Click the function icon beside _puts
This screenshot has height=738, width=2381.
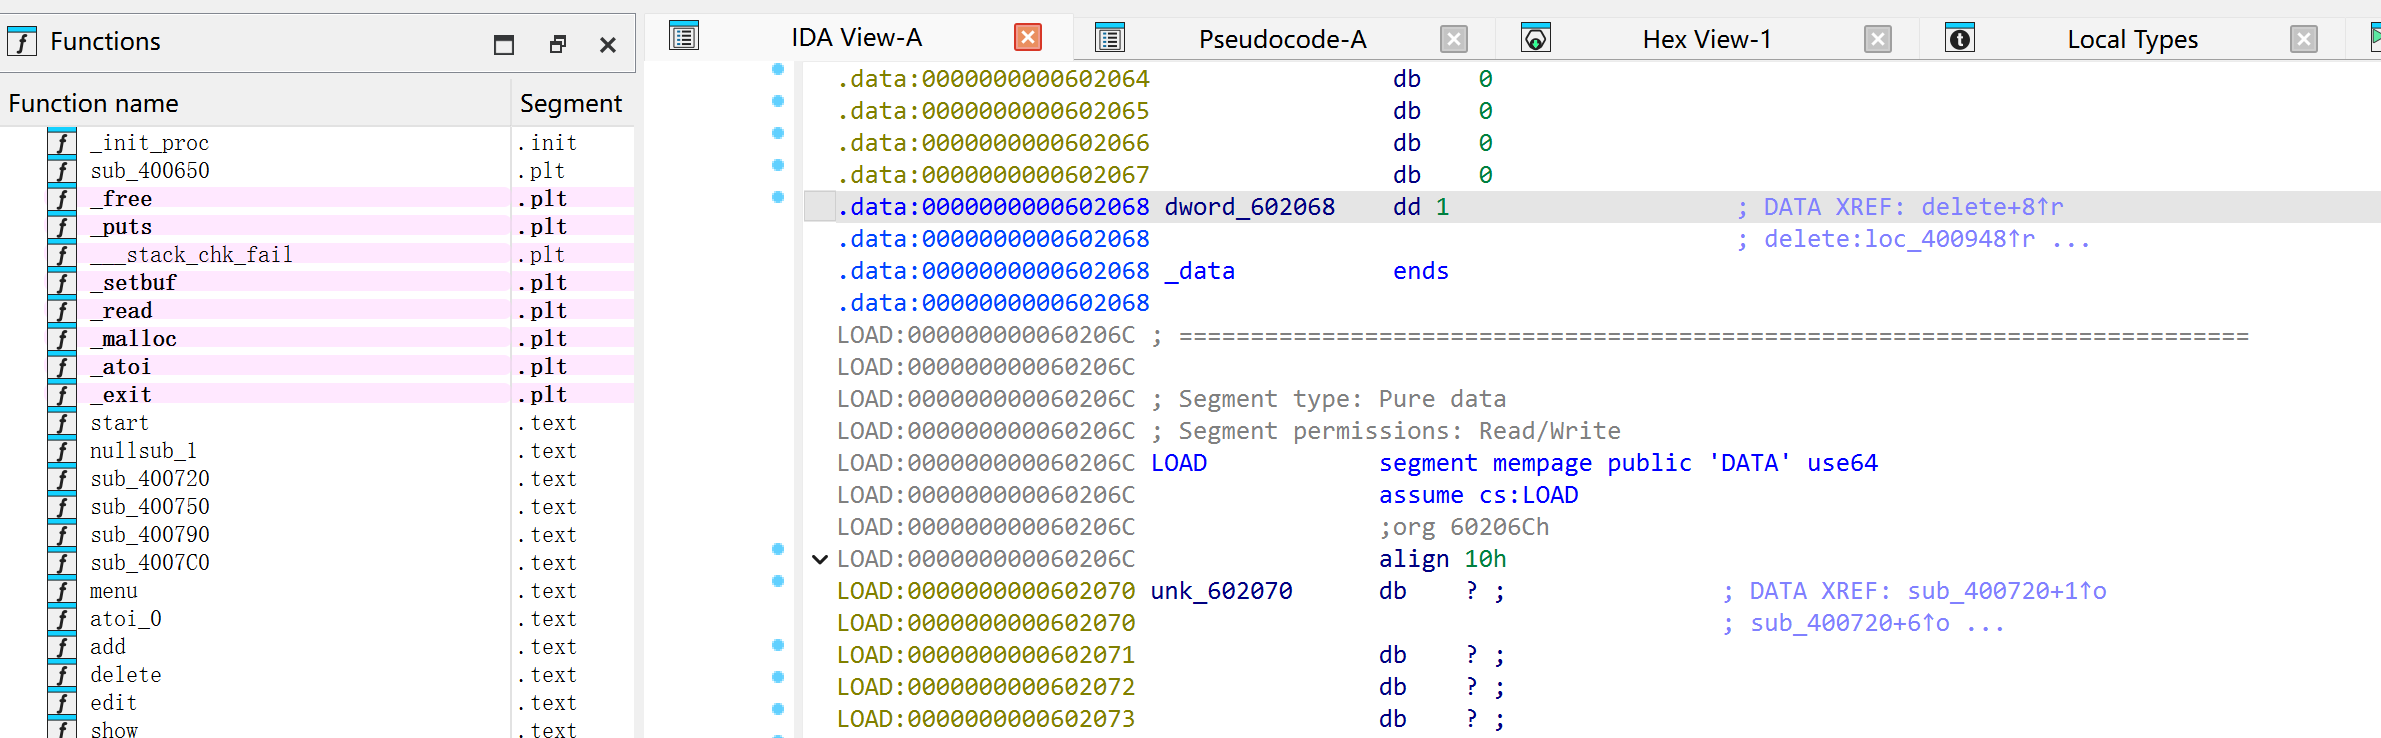coord(62,227)
